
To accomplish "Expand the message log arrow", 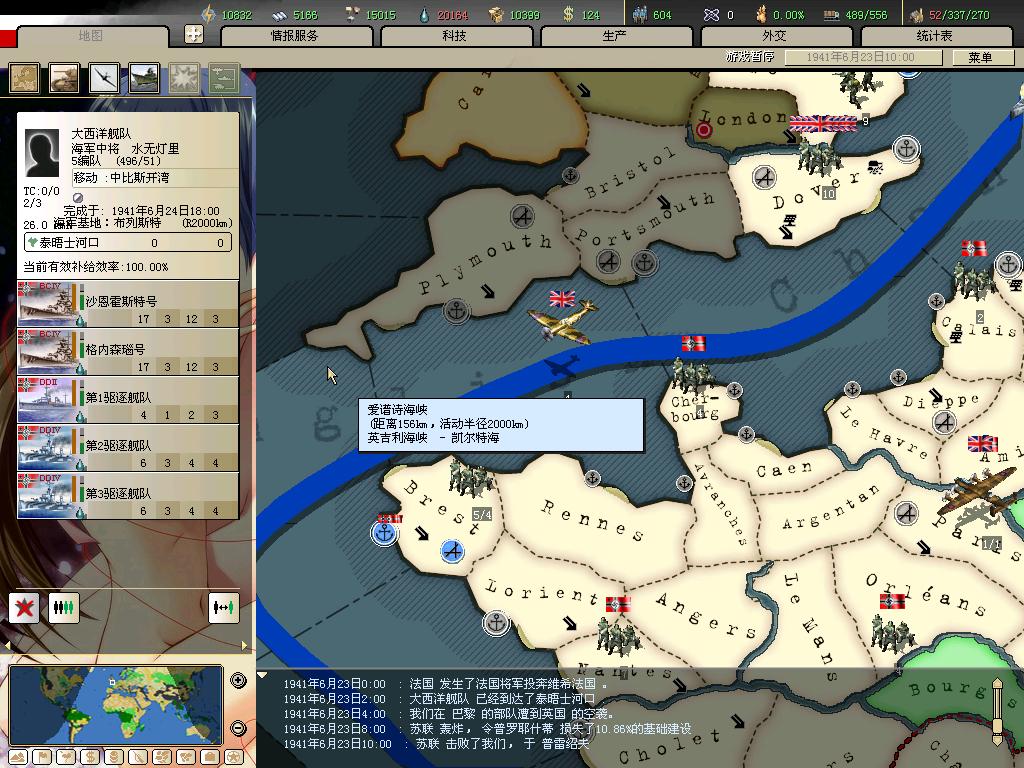I will point(262,675).
